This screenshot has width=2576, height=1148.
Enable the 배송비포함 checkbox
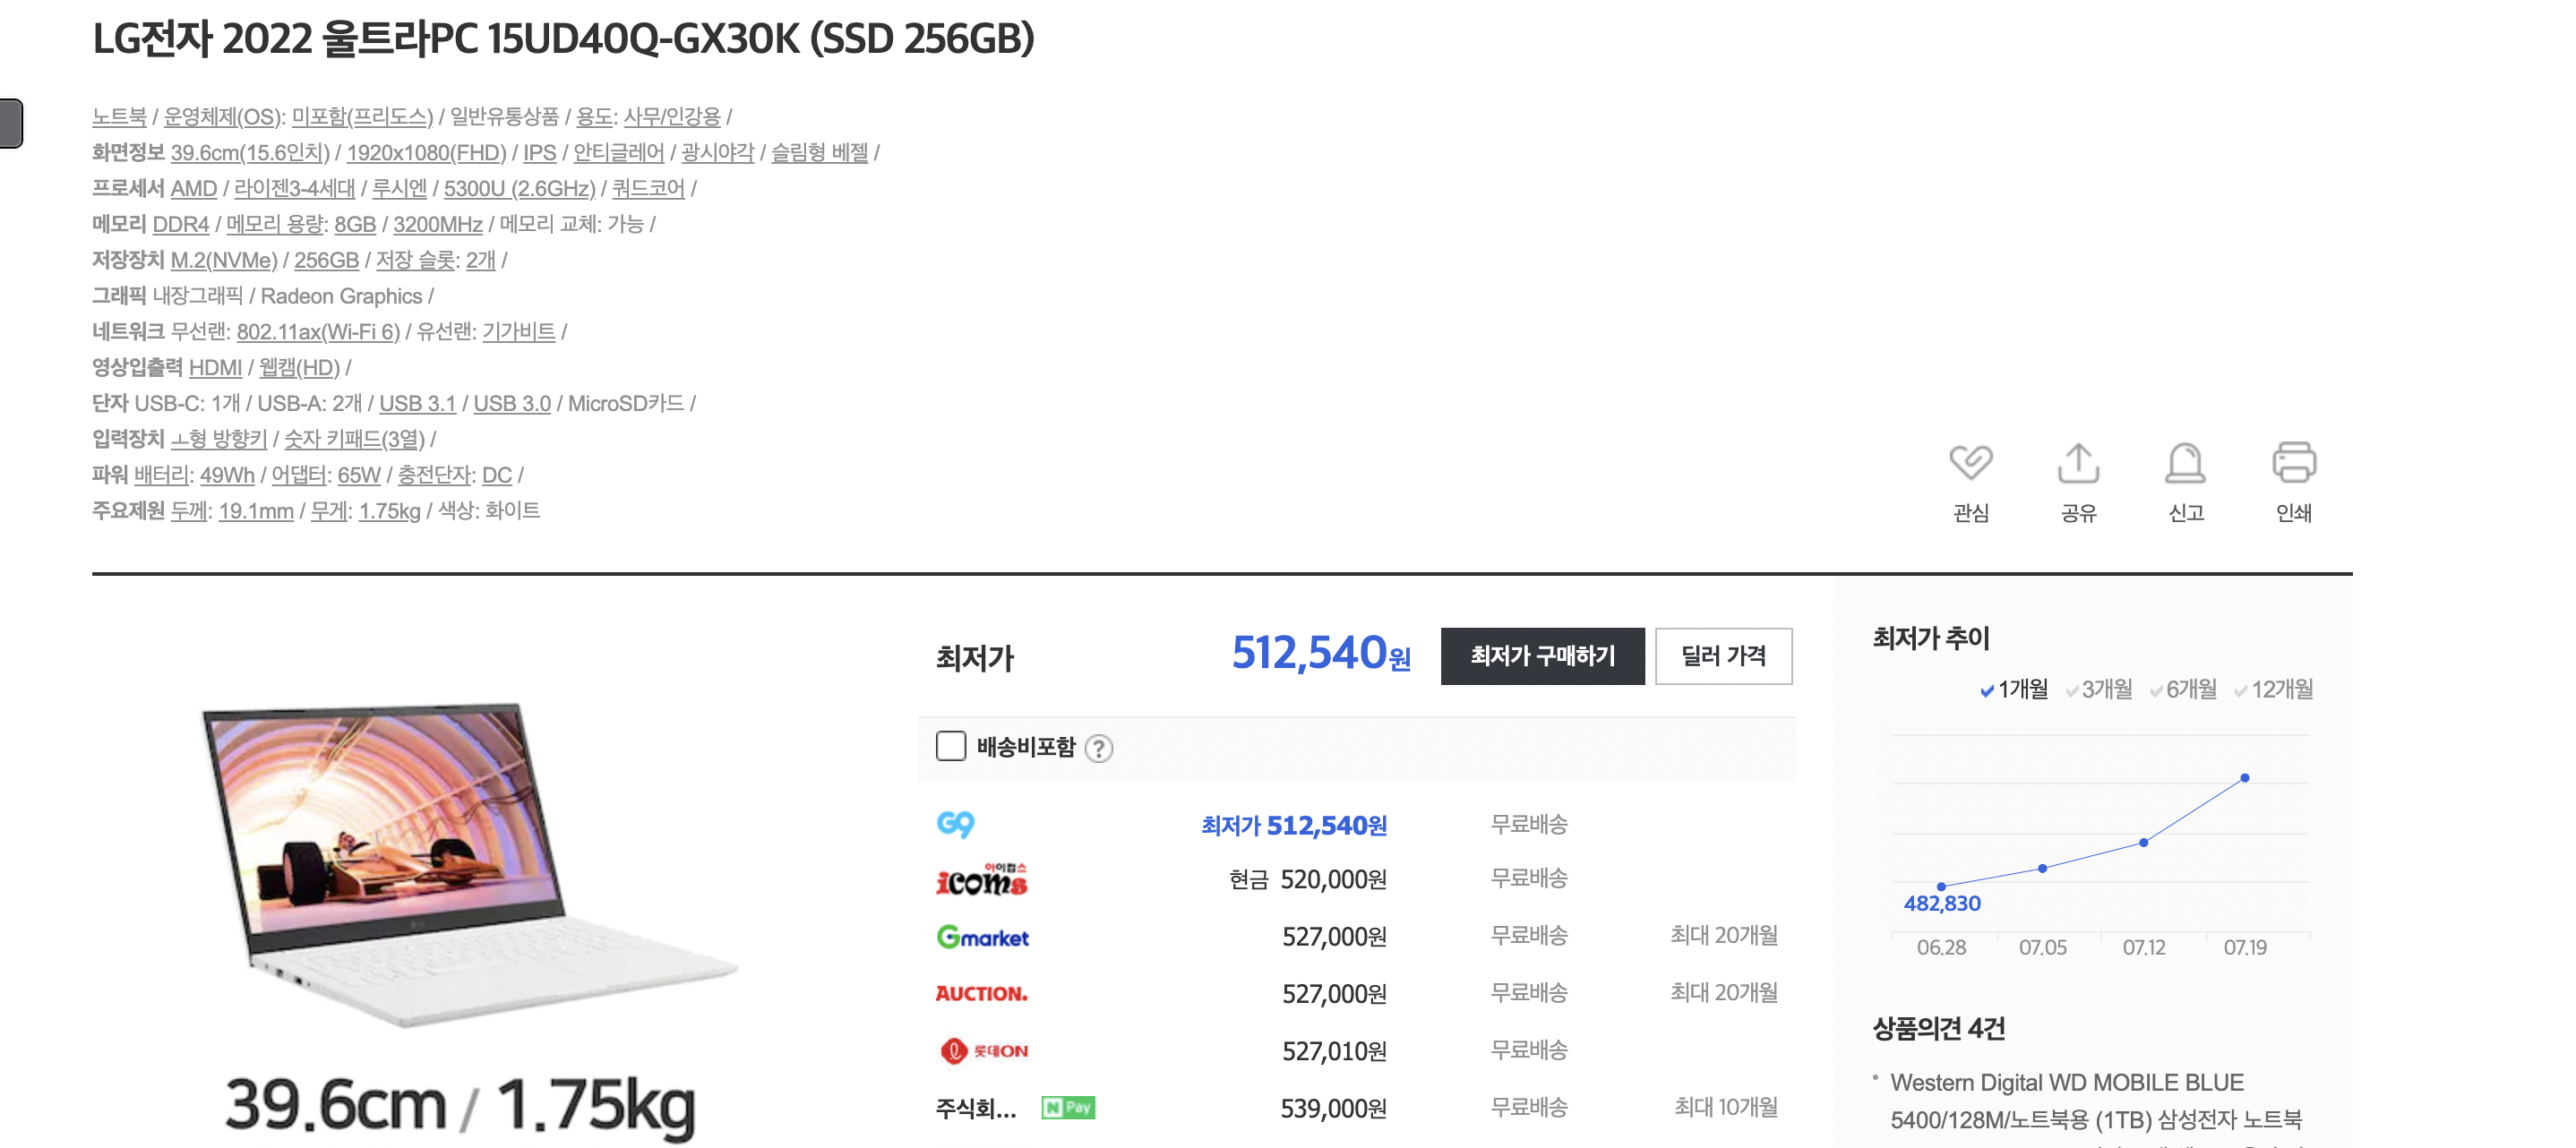[x=951, y=746]
